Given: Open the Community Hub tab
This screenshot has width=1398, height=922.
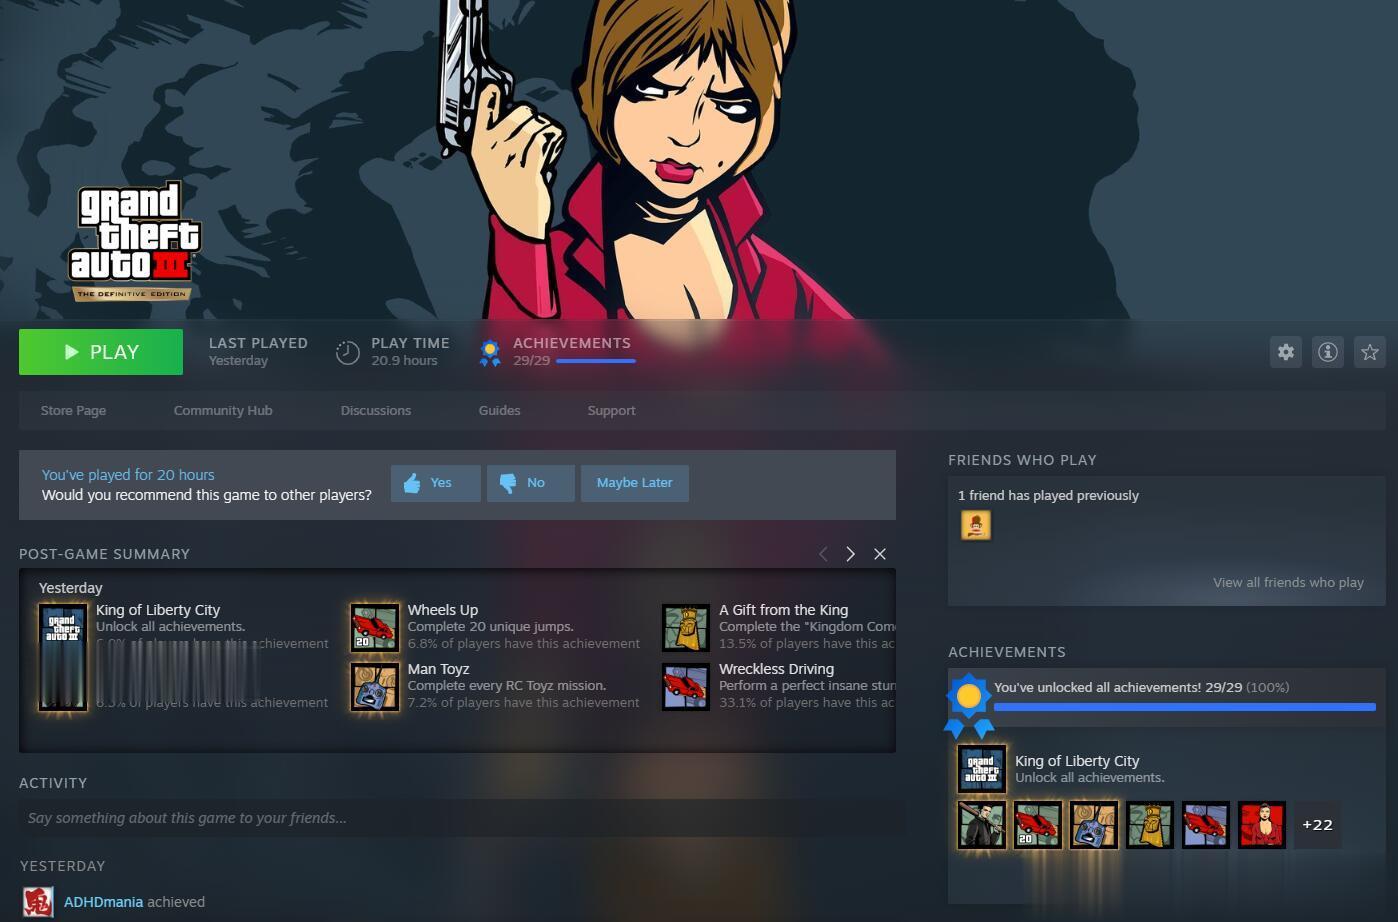Looking at the screenshot, I should click(223, 411).
